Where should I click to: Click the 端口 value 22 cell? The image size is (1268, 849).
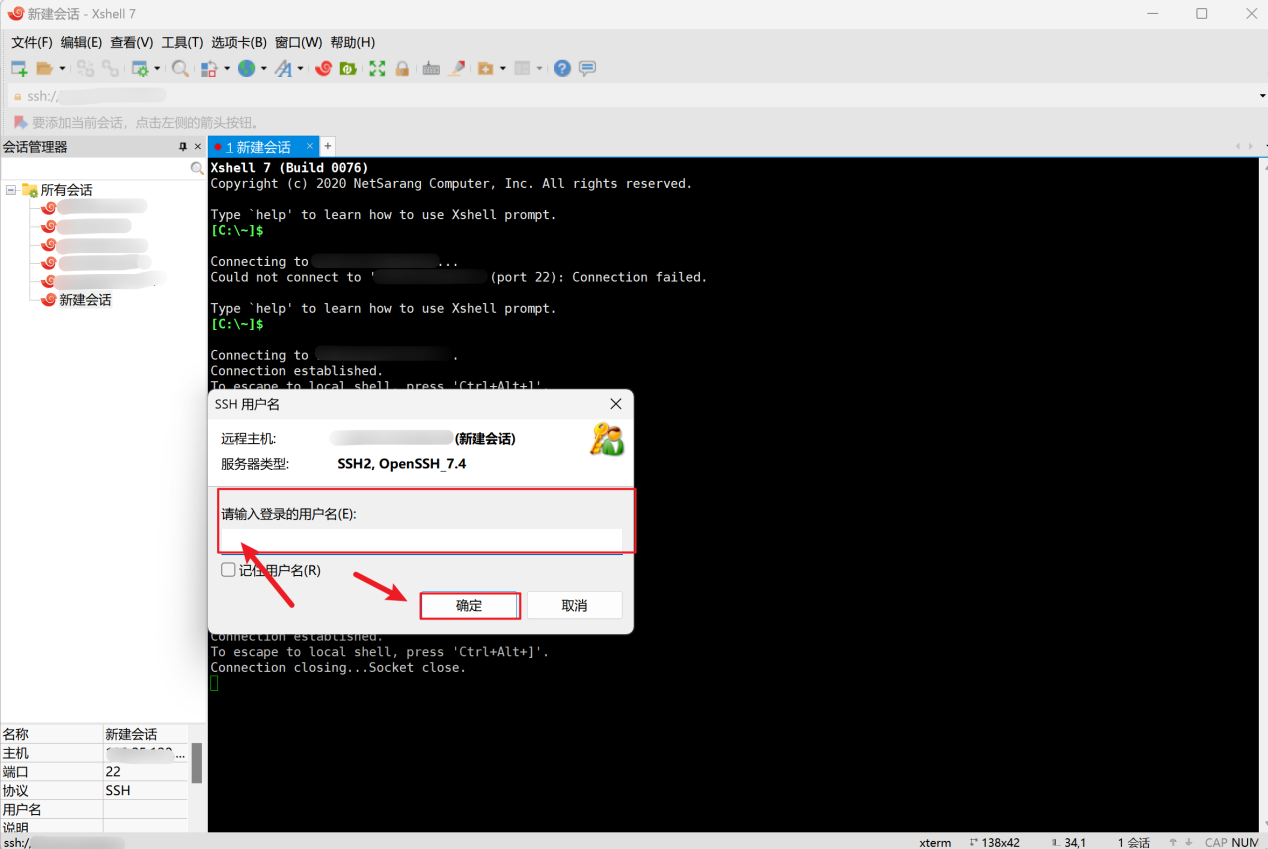[146, 772]
